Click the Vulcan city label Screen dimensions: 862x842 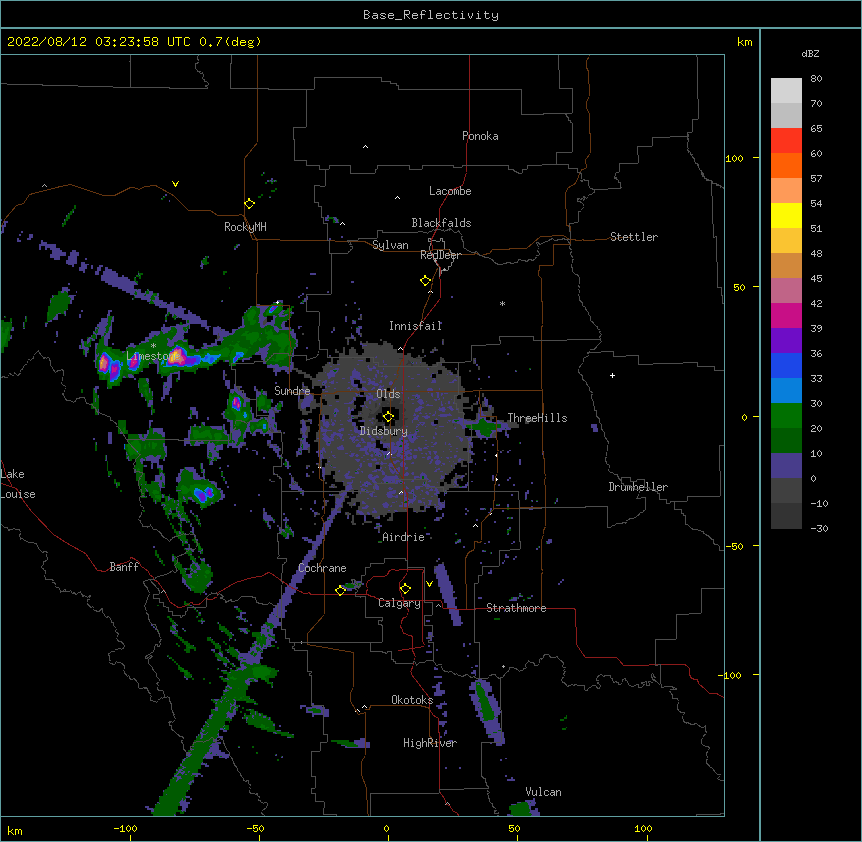[543, 792]
